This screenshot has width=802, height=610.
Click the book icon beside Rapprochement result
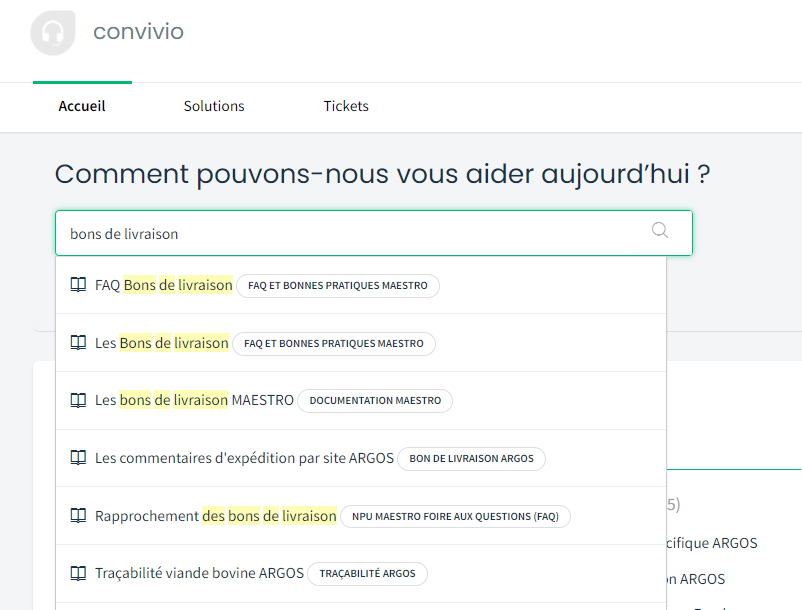[x=78, y=515]
